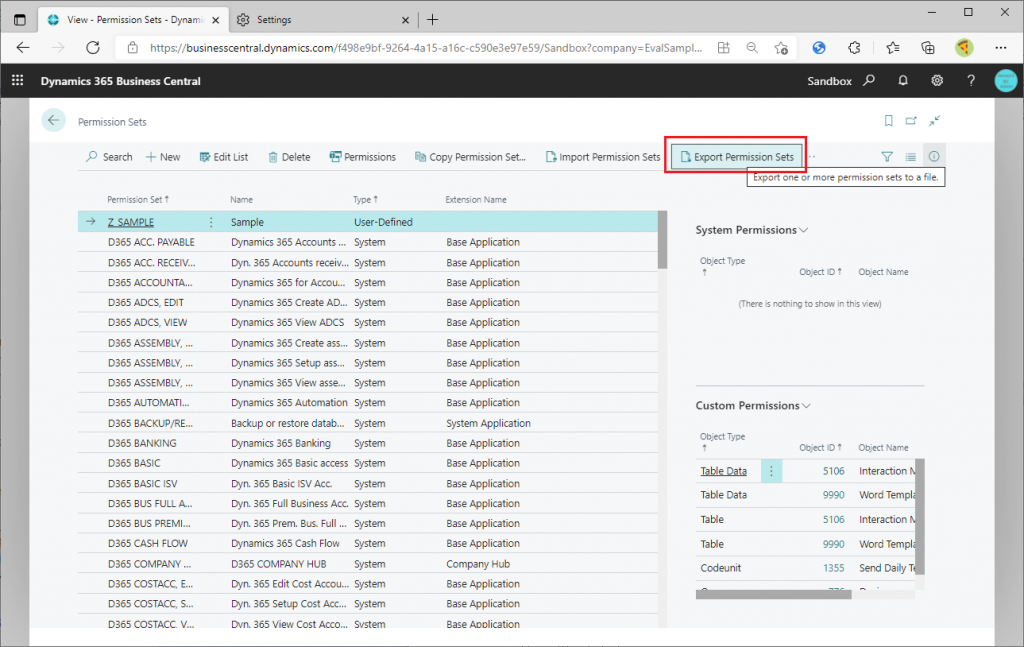Open browser collections
The width and height of the screenshot is (1024, 647).
[928, 47]
